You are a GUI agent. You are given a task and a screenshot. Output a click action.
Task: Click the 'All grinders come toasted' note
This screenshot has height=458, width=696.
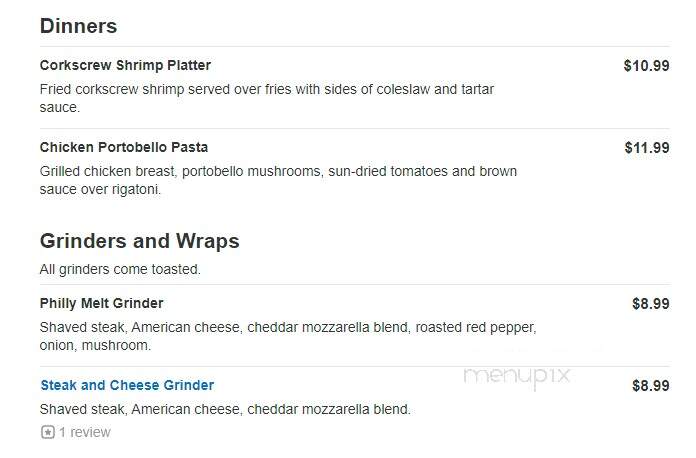120,269
